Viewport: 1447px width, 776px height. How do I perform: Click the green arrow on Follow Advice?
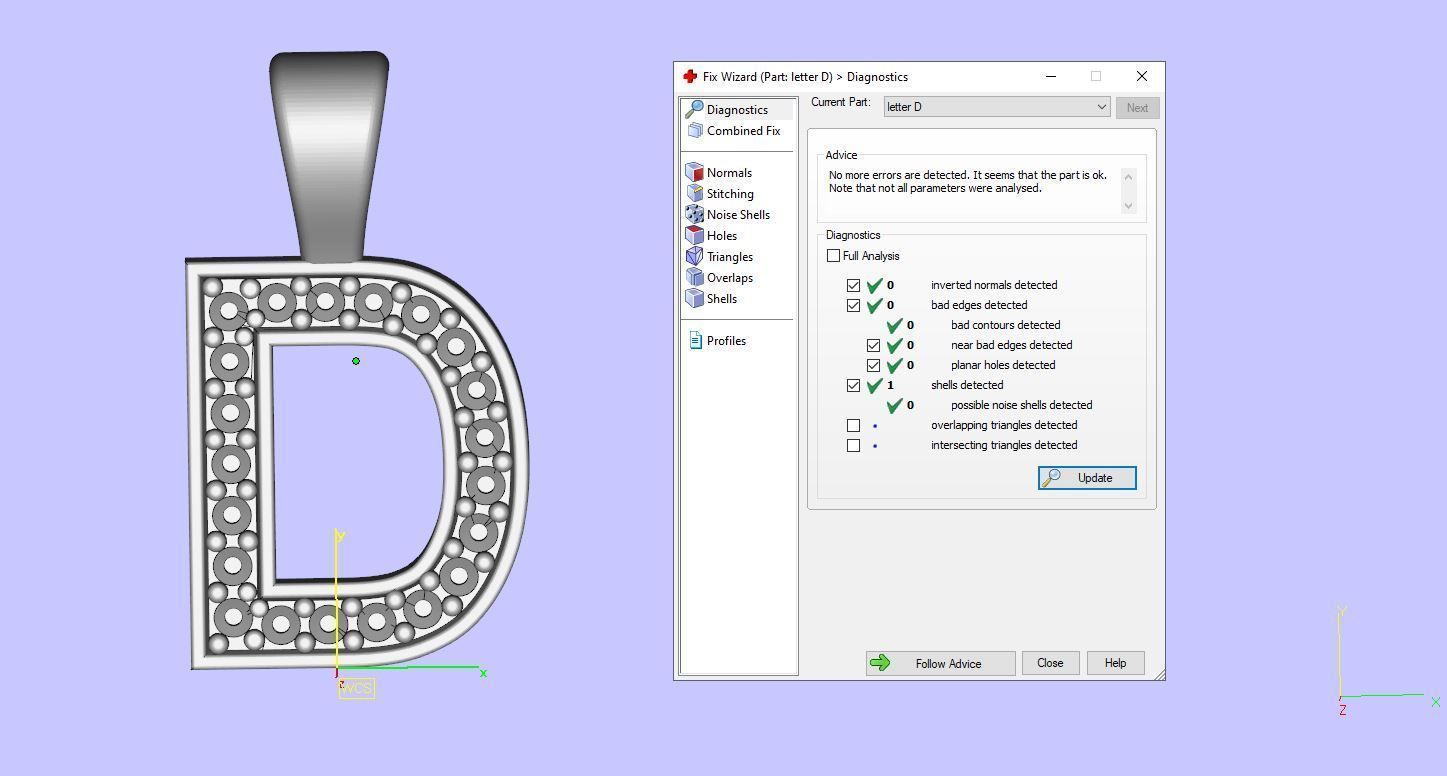pos(880,663)
